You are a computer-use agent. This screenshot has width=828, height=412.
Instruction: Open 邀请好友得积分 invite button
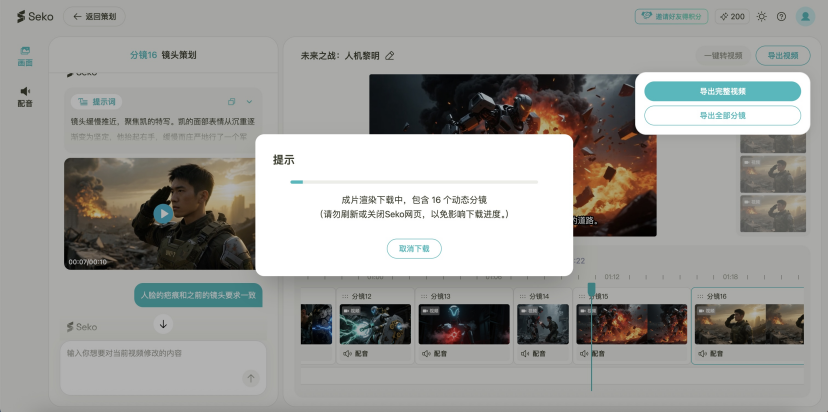pos(671,16)
